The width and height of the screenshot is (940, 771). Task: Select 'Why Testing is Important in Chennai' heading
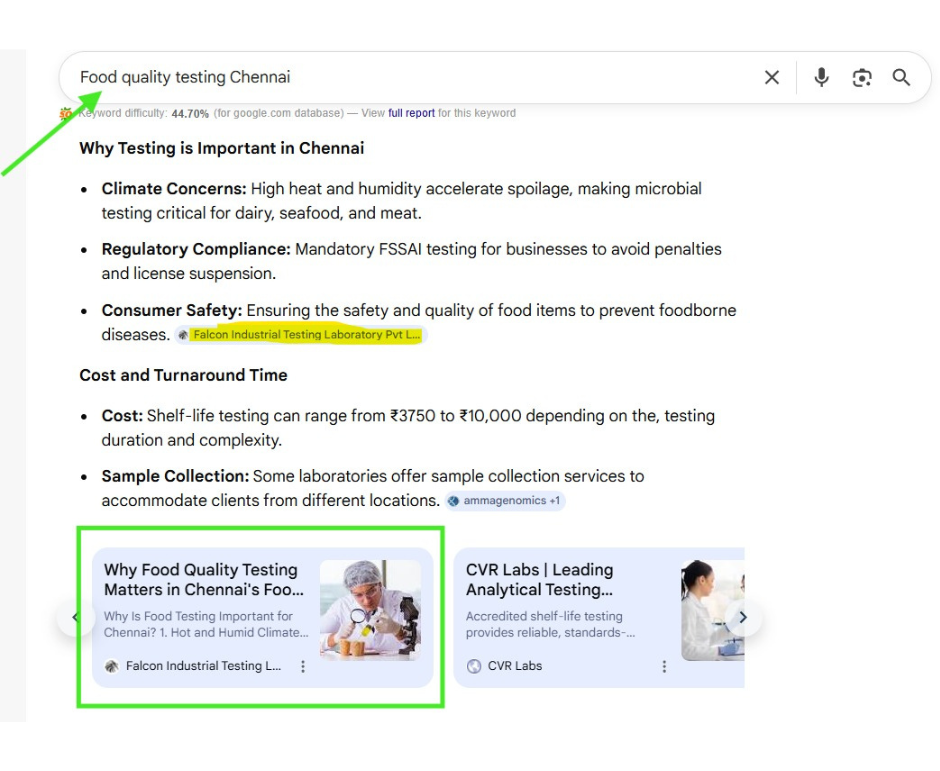pos(222,148)
